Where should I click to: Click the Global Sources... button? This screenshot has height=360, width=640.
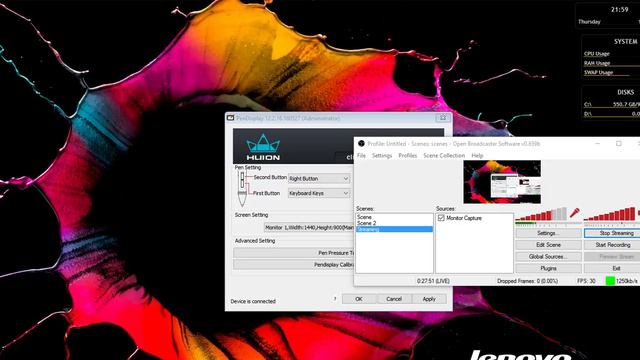(548, 256)
